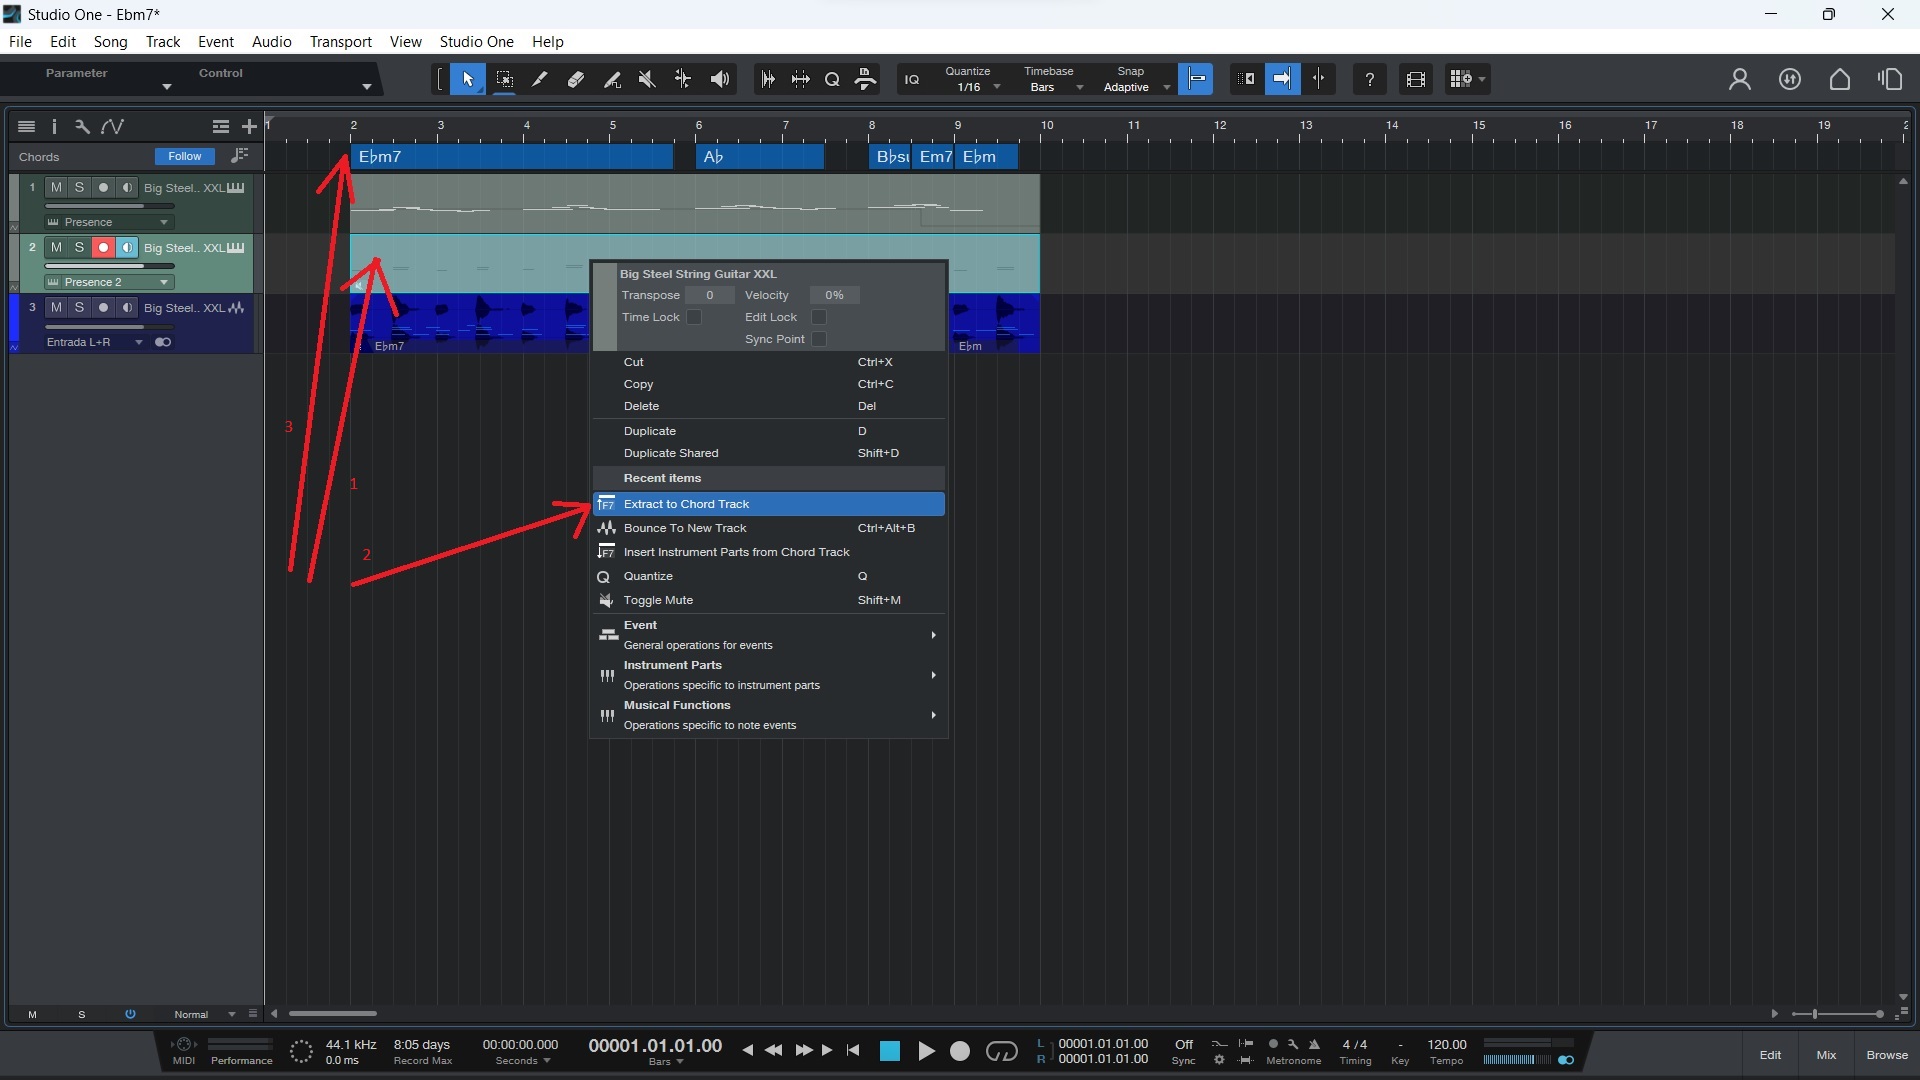This screenshot has width=1920, height=1080.
Task: Mute track 1 with the M button
Action: click(56, 187)
